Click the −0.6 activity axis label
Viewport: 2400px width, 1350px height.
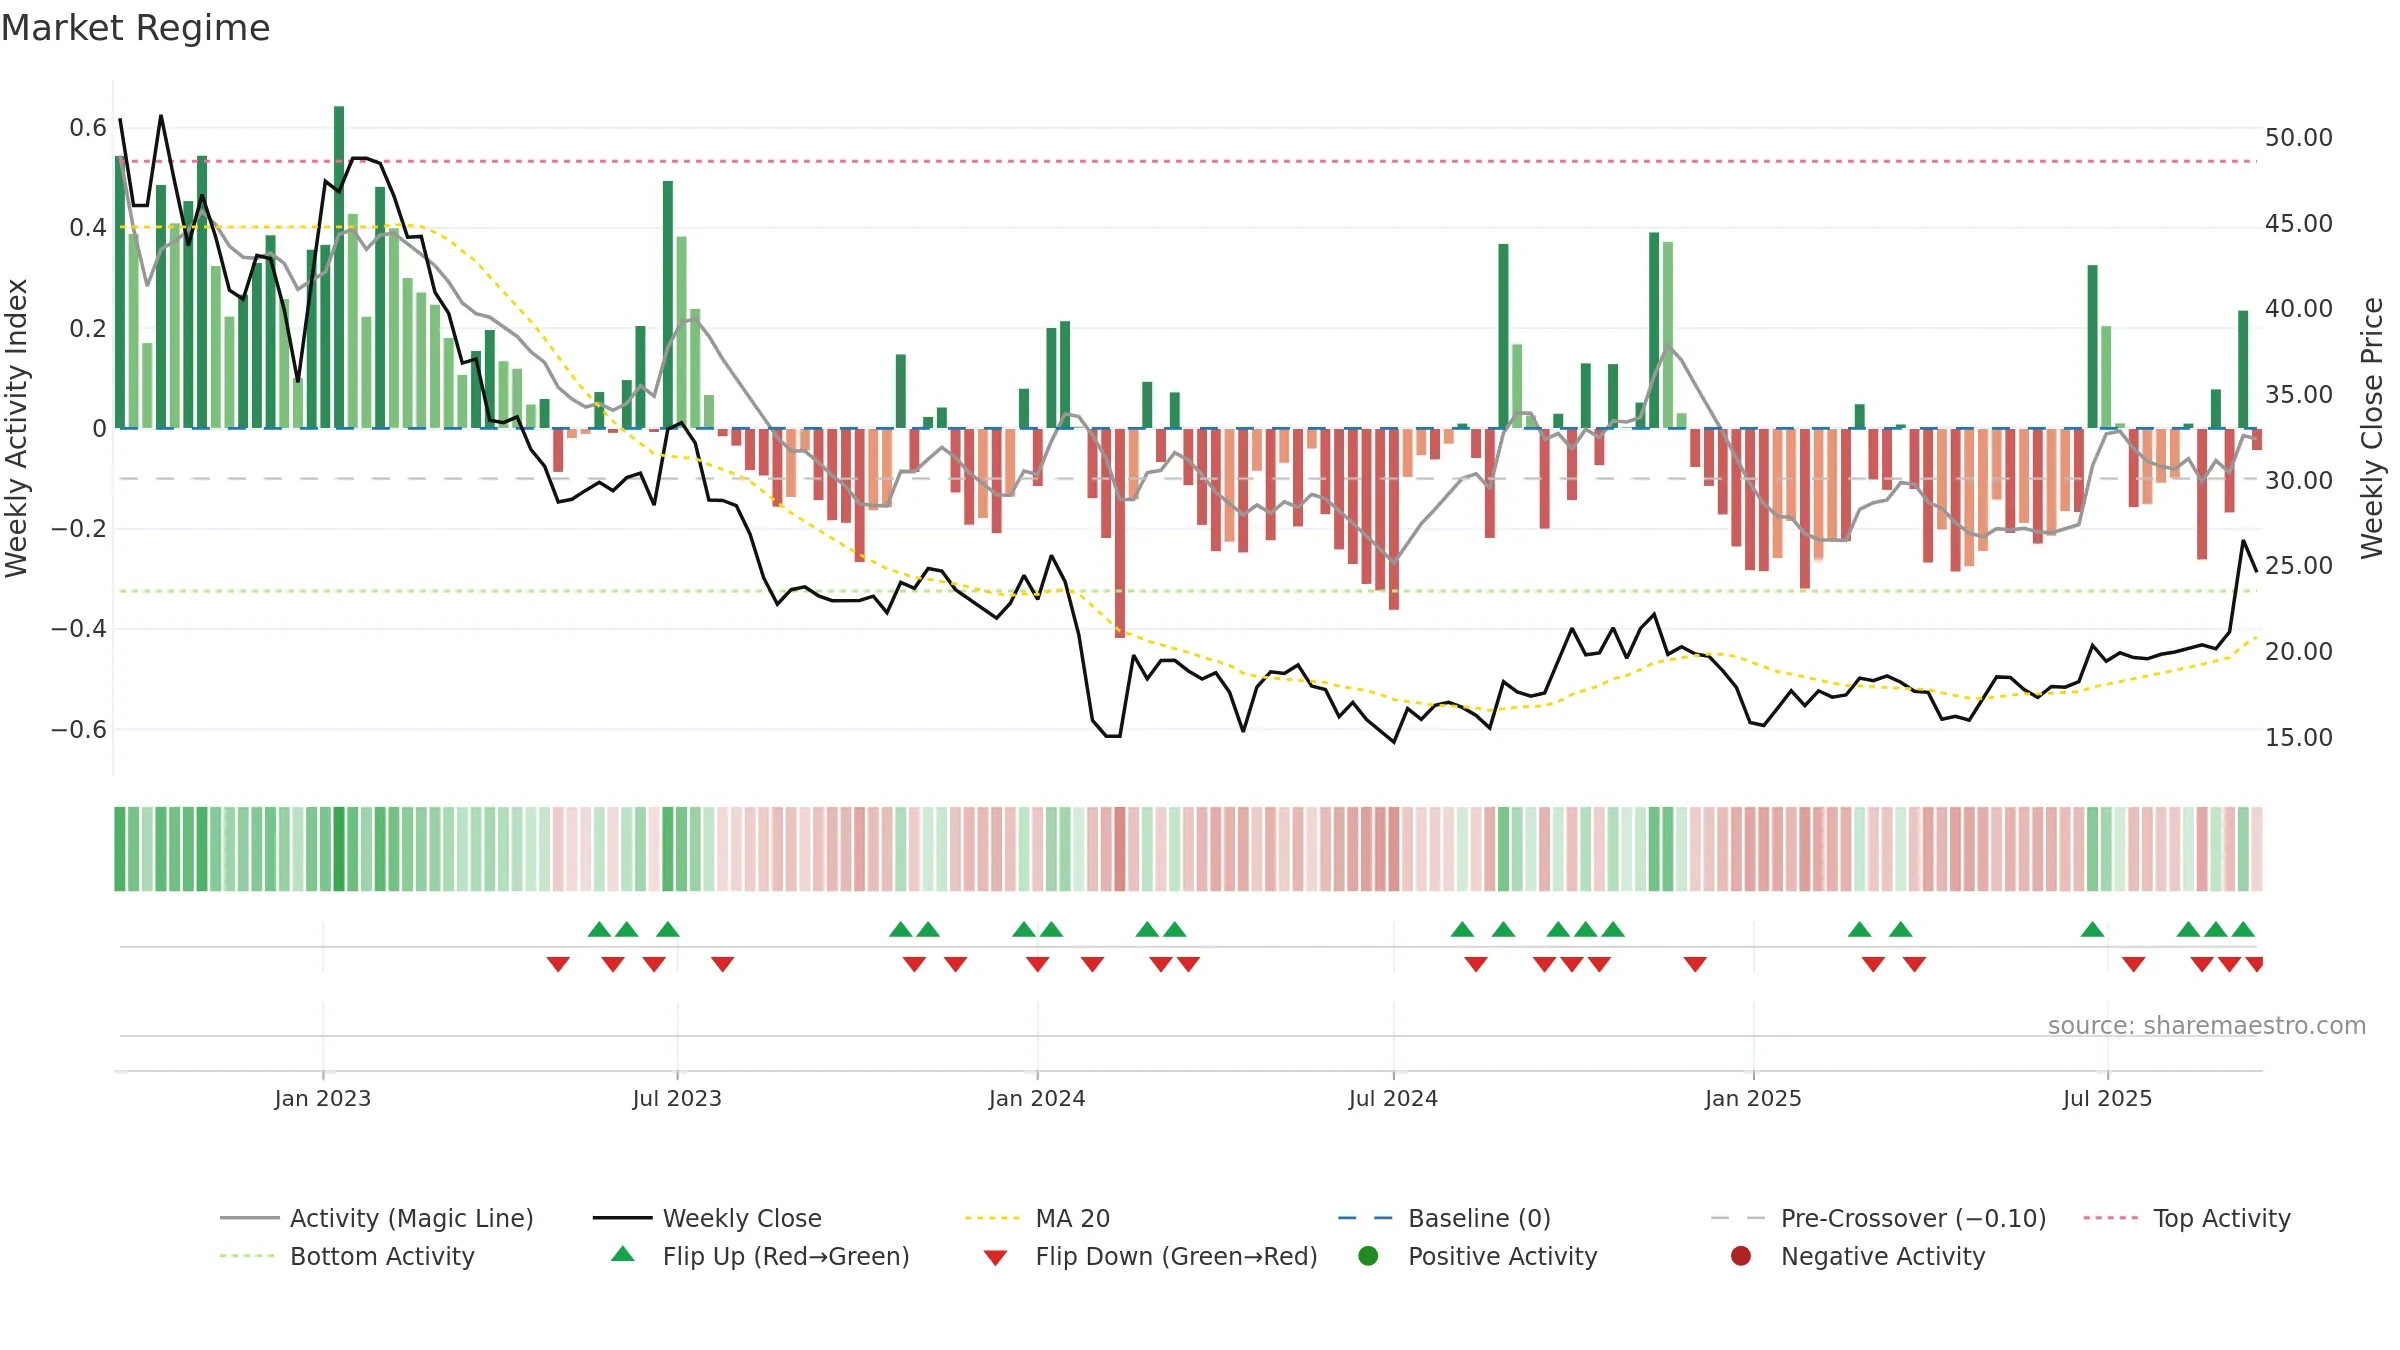click(79, 730)
